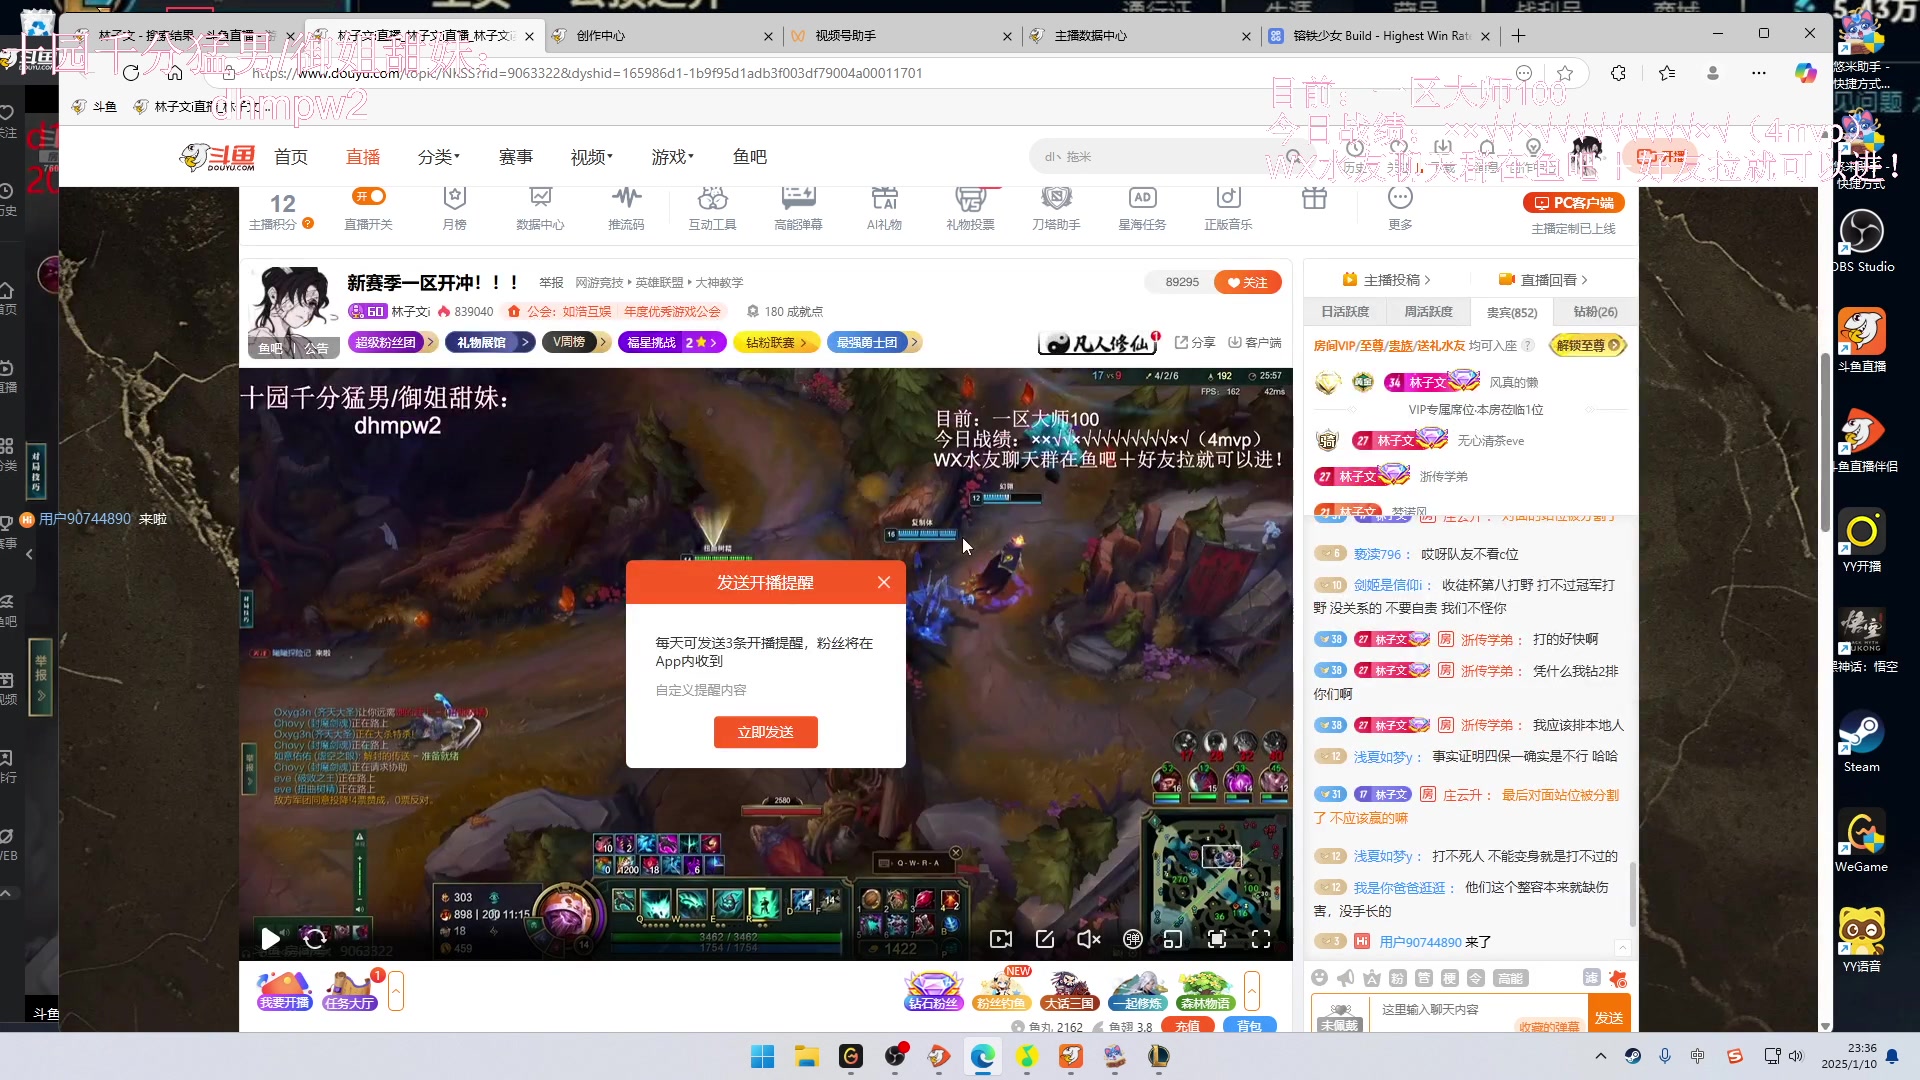Viewport: 1920px width, 1080px height.
Task: Close the 发送开播提醒 dialog
Action: coord(884,582)
